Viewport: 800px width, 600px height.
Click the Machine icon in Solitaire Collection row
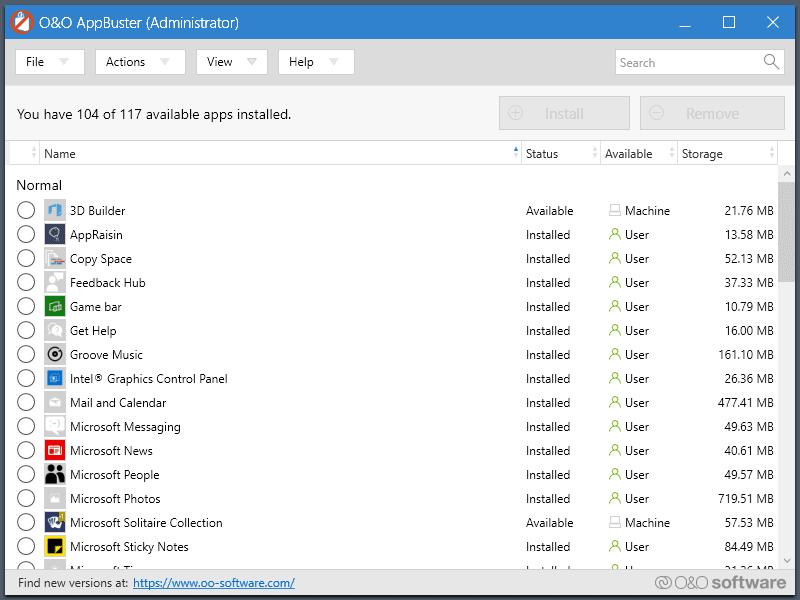(x=615, y=522)
